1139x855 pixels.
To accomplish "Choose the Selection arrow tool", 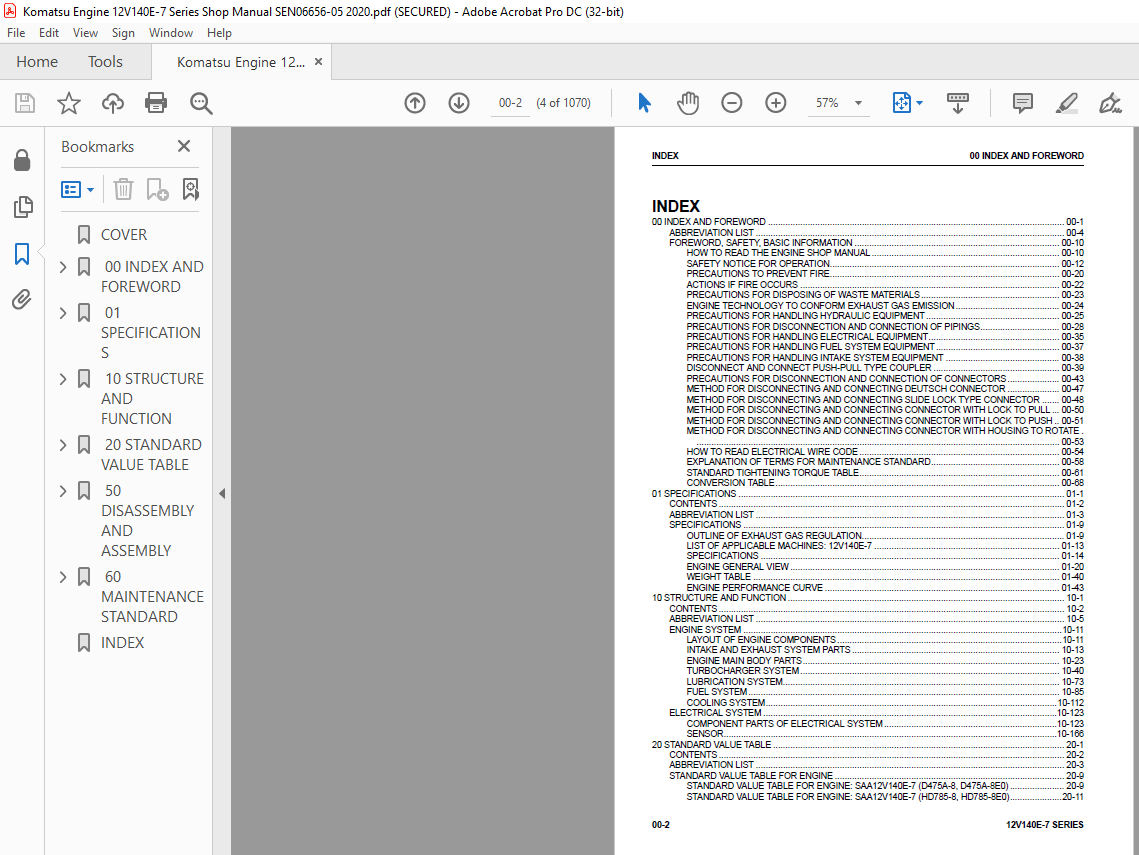I will pyautogui.click(x=644, y=103).
